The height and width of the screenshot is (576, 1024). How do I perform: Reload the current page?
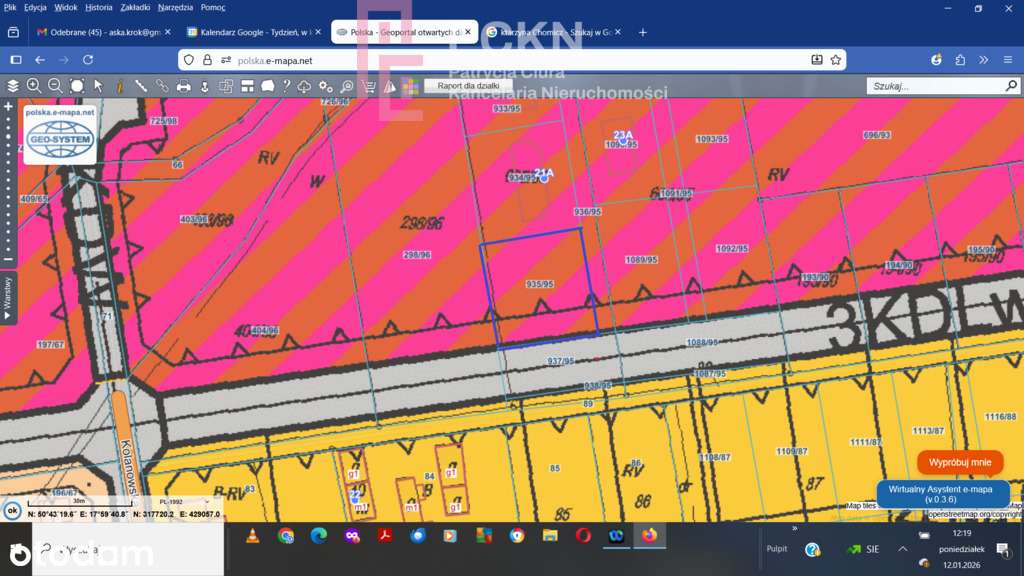(88, 60)
